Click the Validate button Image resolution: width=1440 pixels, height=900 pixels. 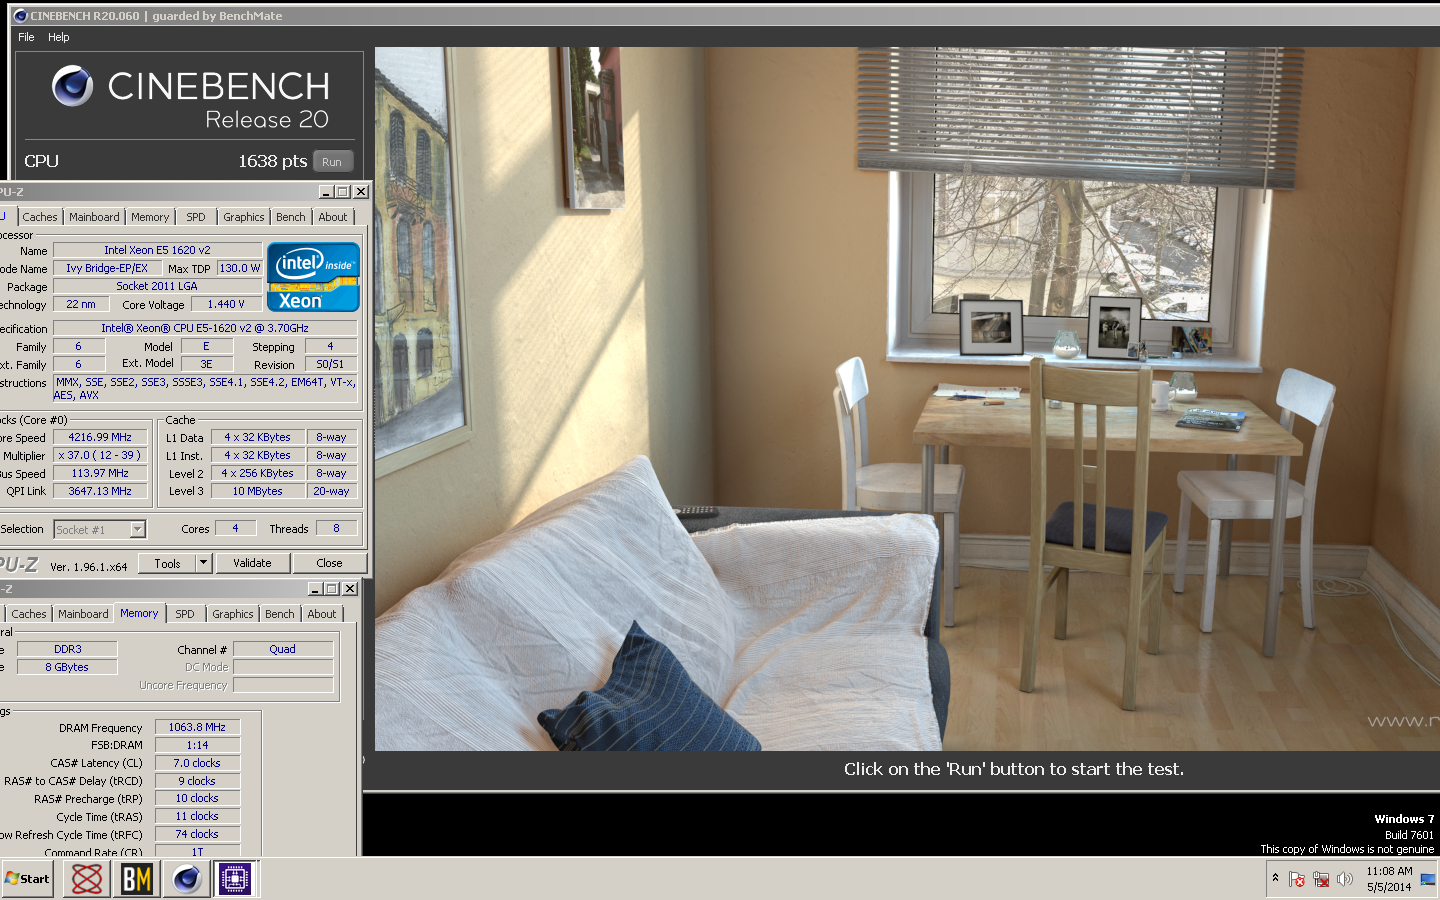[x=252, y=563]
